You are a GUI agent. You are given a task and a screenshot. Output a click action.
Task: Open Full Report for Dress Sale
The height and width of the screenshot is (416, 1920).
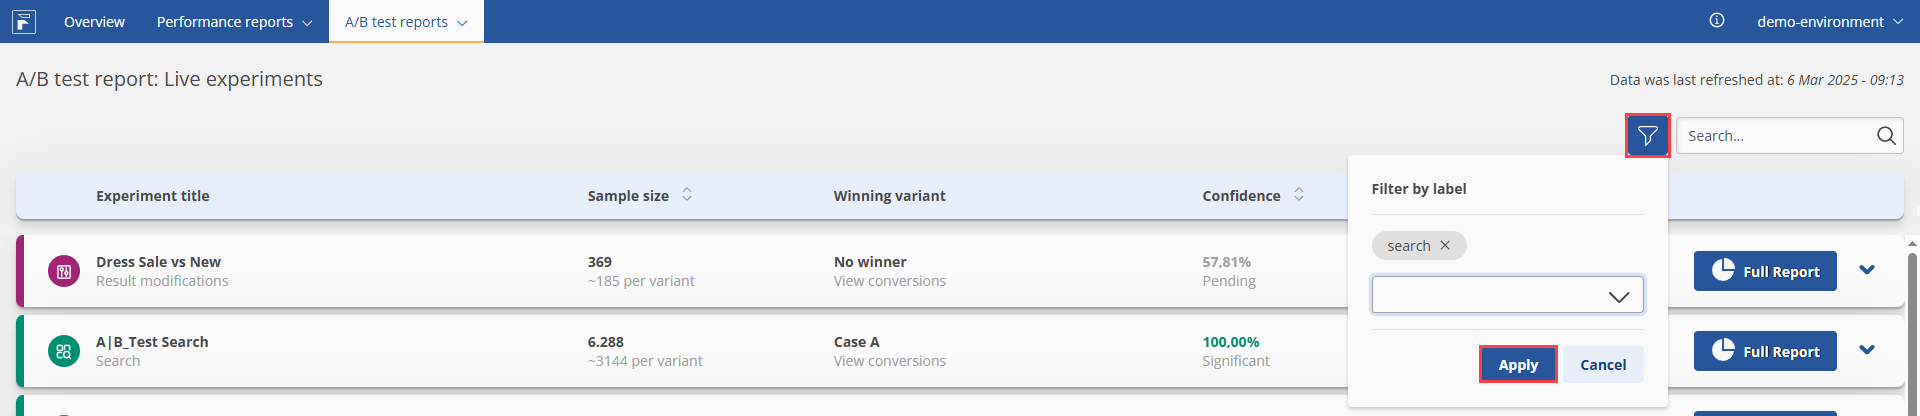click(1765, 271)
